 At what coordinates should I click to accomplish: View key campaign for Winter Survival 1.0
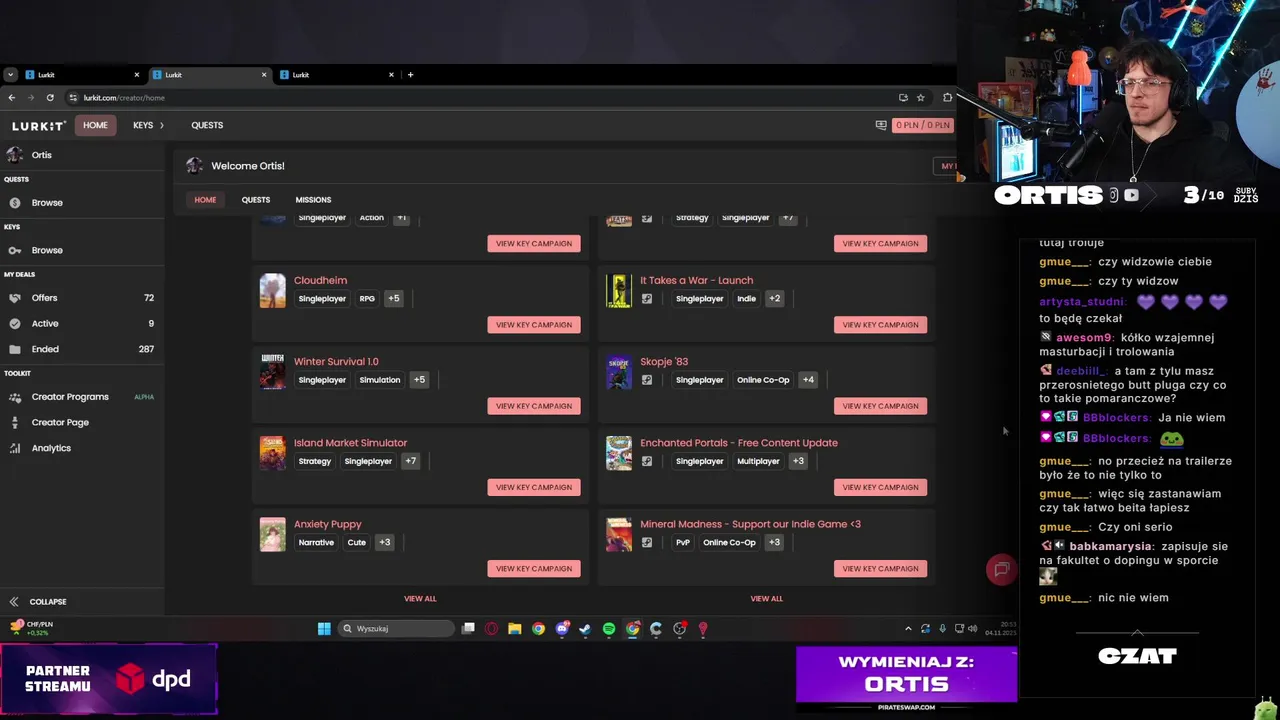534,406
